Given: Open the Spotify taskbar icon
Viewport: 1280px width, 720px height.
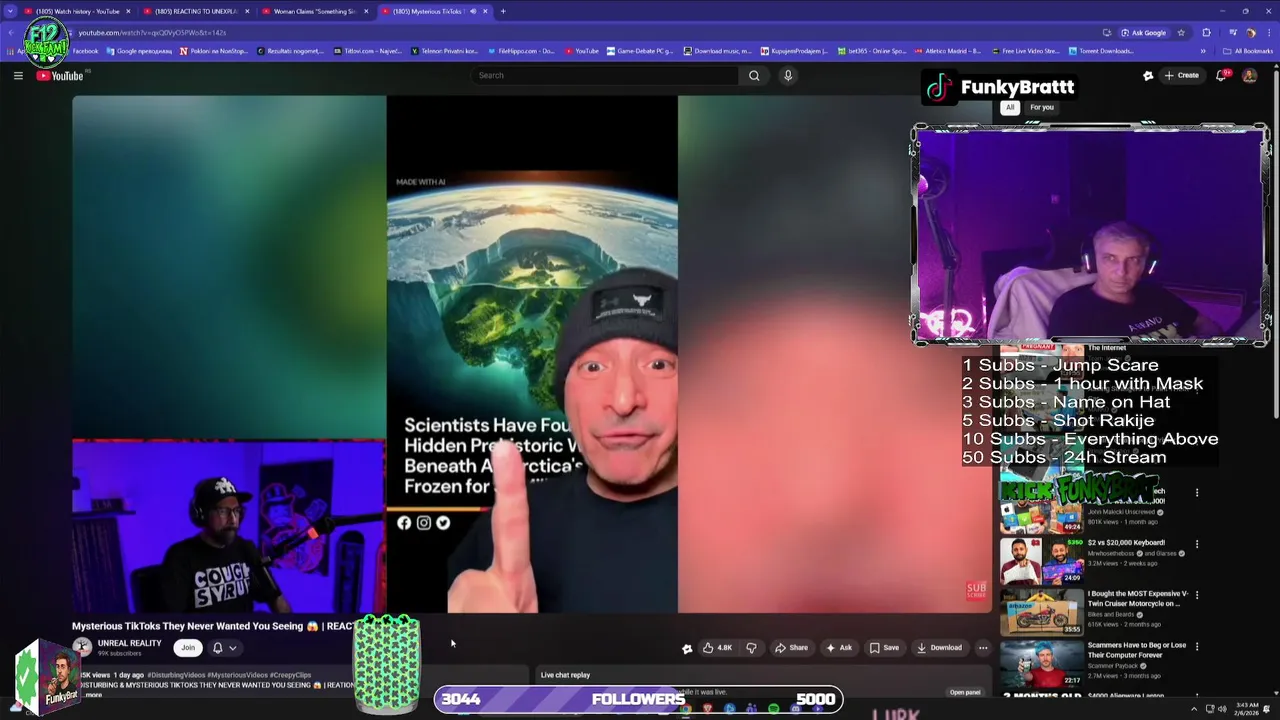Looking at the screenshot, I should (774, 709).
